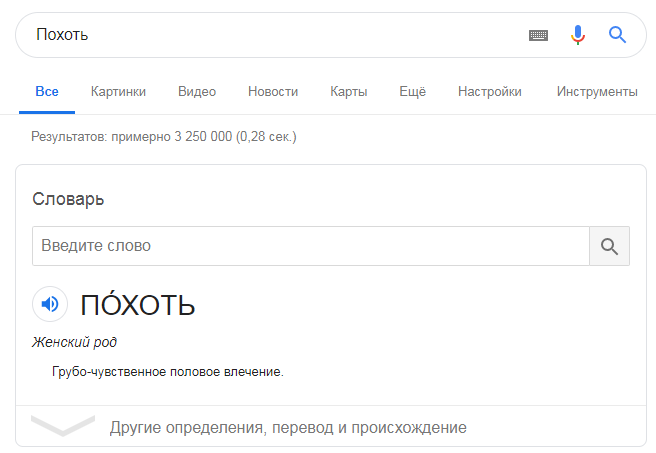Play pronunciation of ПОХОТЬ via speaker icon
The image size is (656, 453).
(50, 304)
